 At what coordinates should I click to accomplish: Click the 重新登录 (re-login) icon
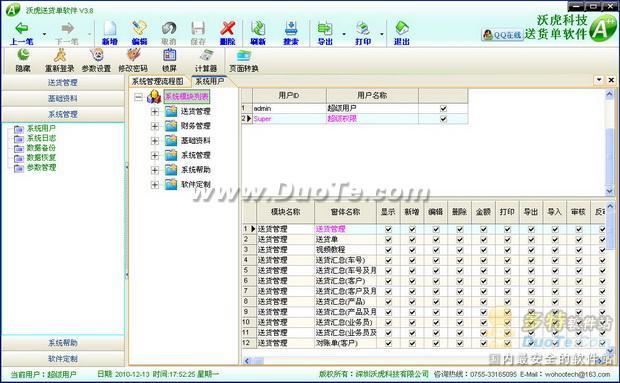coord(60,60)
